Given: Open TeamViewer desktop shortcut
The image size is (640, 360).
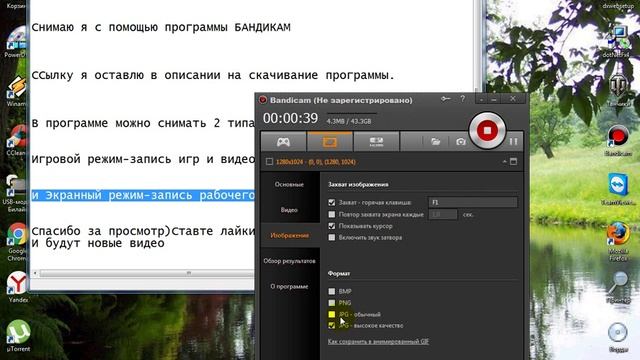Looking at the screenshot, I should (618, 189).
